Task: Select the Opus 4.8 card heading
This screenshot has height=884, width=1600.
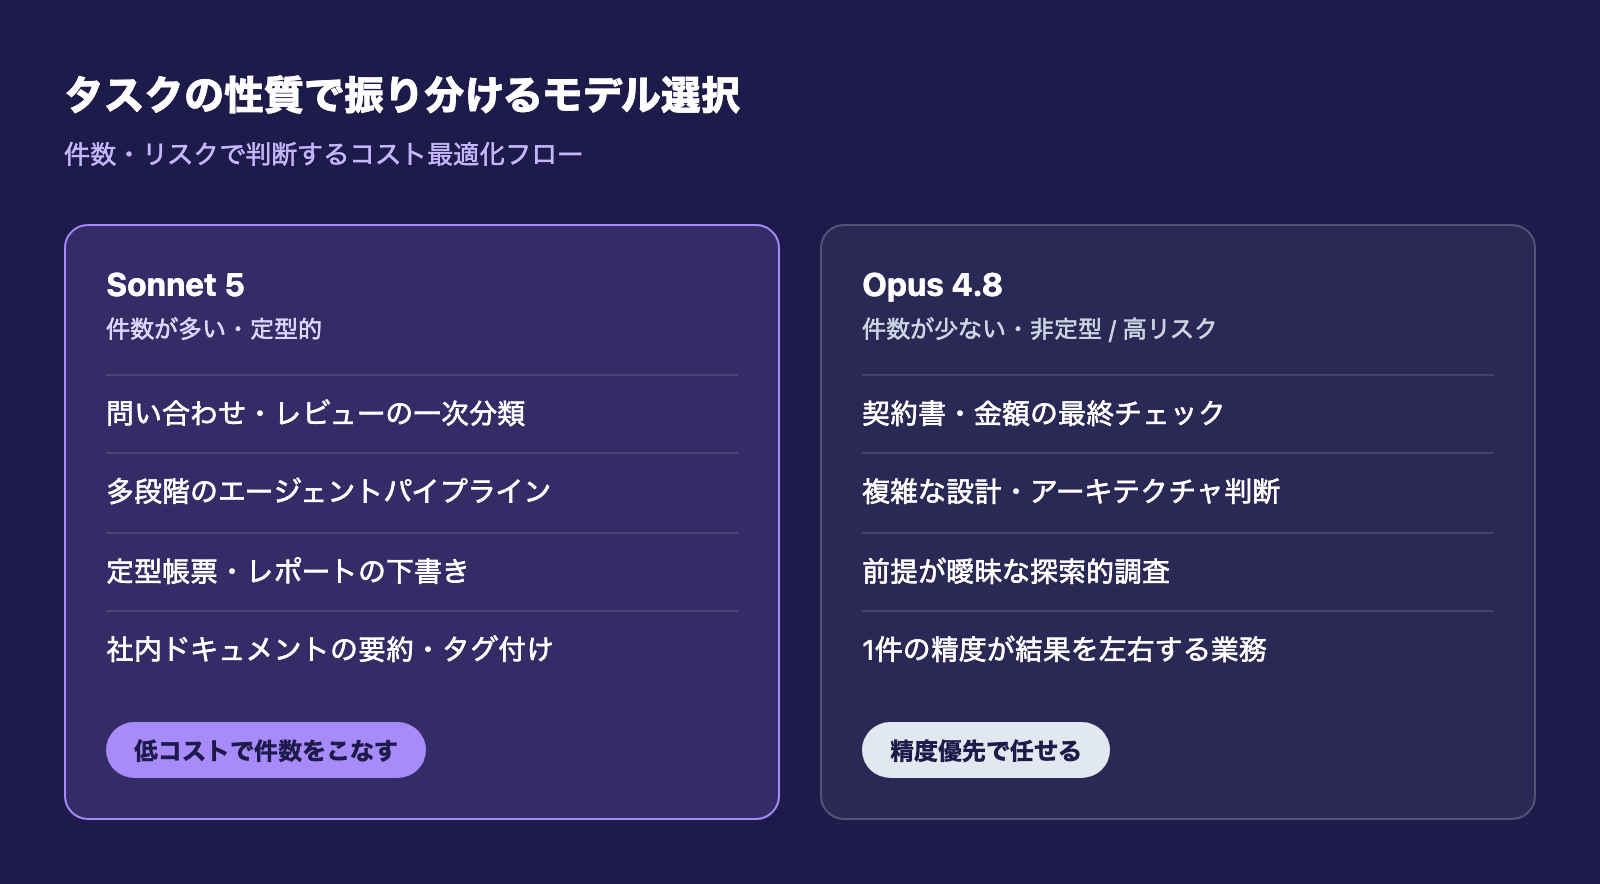Action: point(932,285)
